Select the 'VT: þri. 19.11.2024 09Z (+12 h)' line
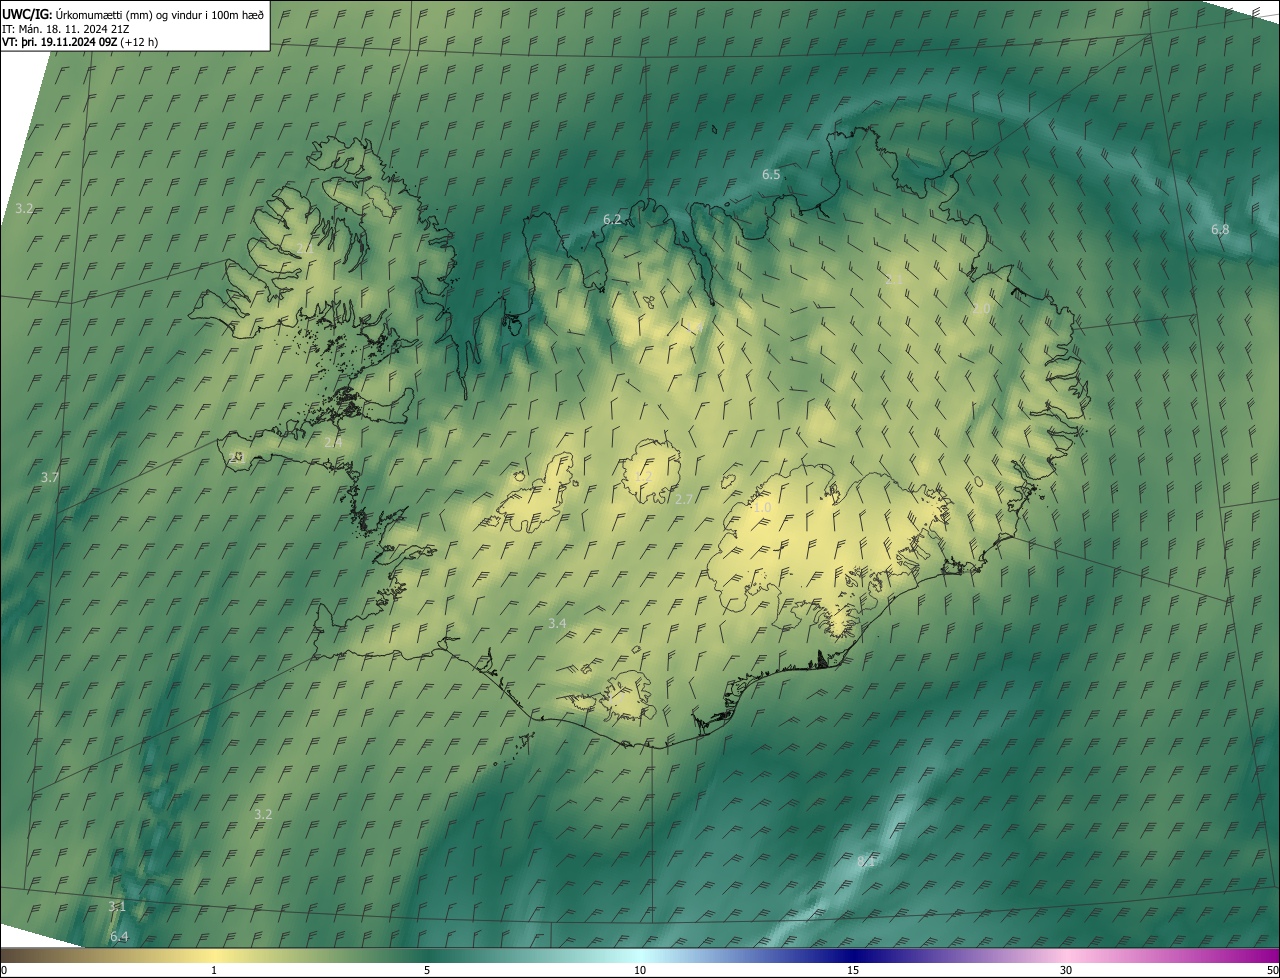This screenshot has width=1280, height=978. tap(80, 42)
